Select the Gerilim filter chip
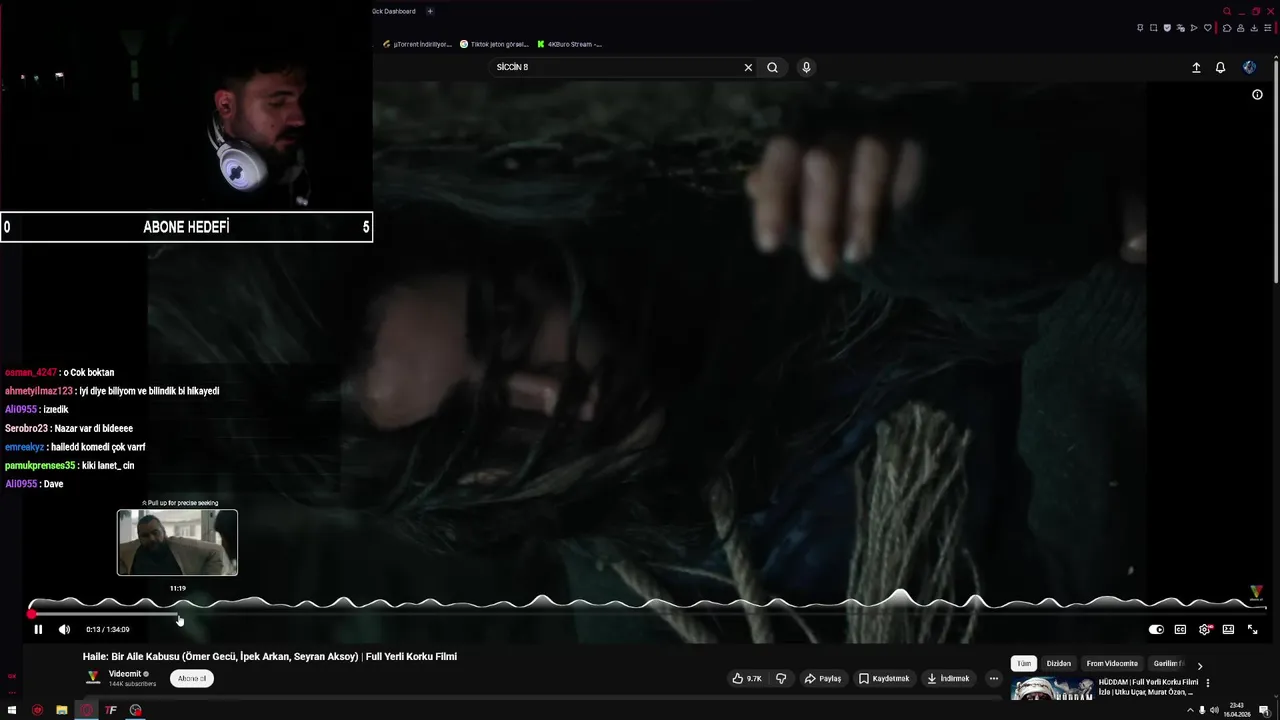Image resolution: width=1280 pixels, height=720 pixels. point(1168,664)
